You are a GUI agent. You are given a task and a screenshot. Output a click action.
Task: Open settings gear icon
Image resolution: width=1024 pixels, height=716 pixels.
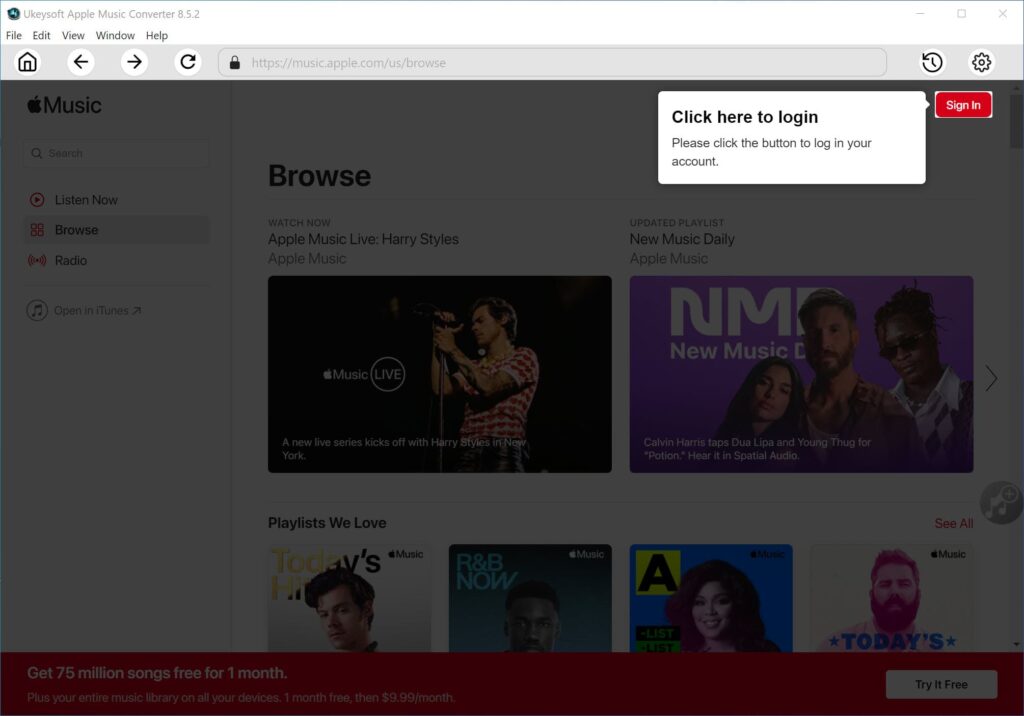(981, 62)
